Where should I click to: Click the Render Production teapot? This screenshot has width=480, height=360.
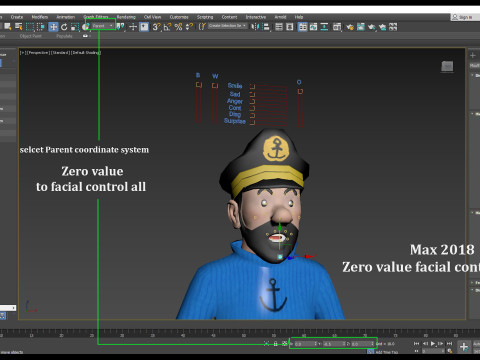coord(372,27)
